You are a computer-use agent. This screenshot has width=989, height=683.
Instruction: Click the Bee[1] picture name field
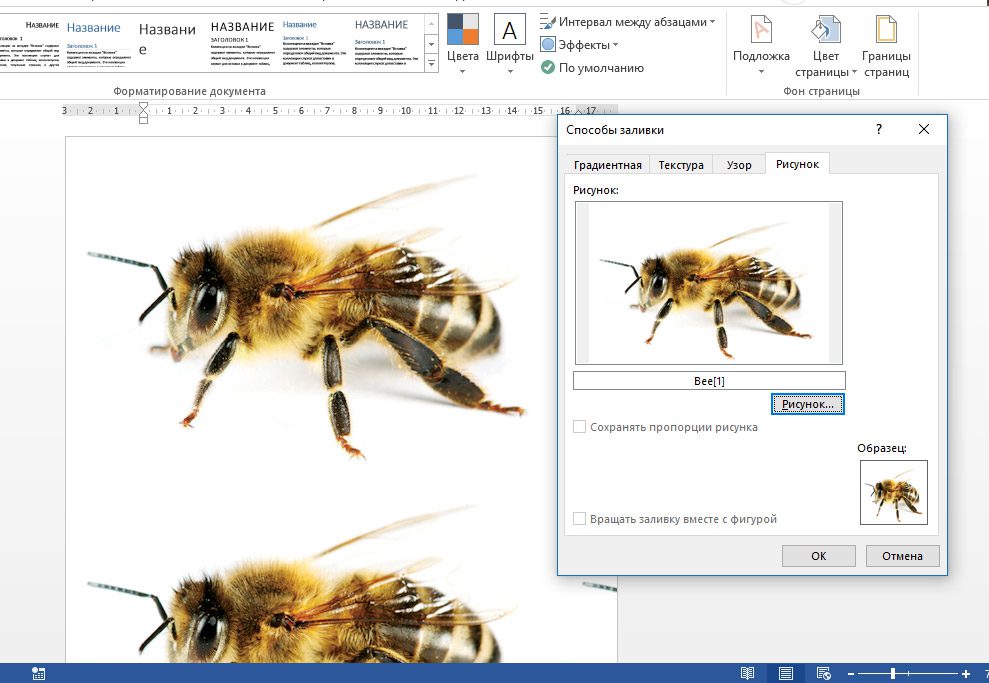[x=709, y=380]
